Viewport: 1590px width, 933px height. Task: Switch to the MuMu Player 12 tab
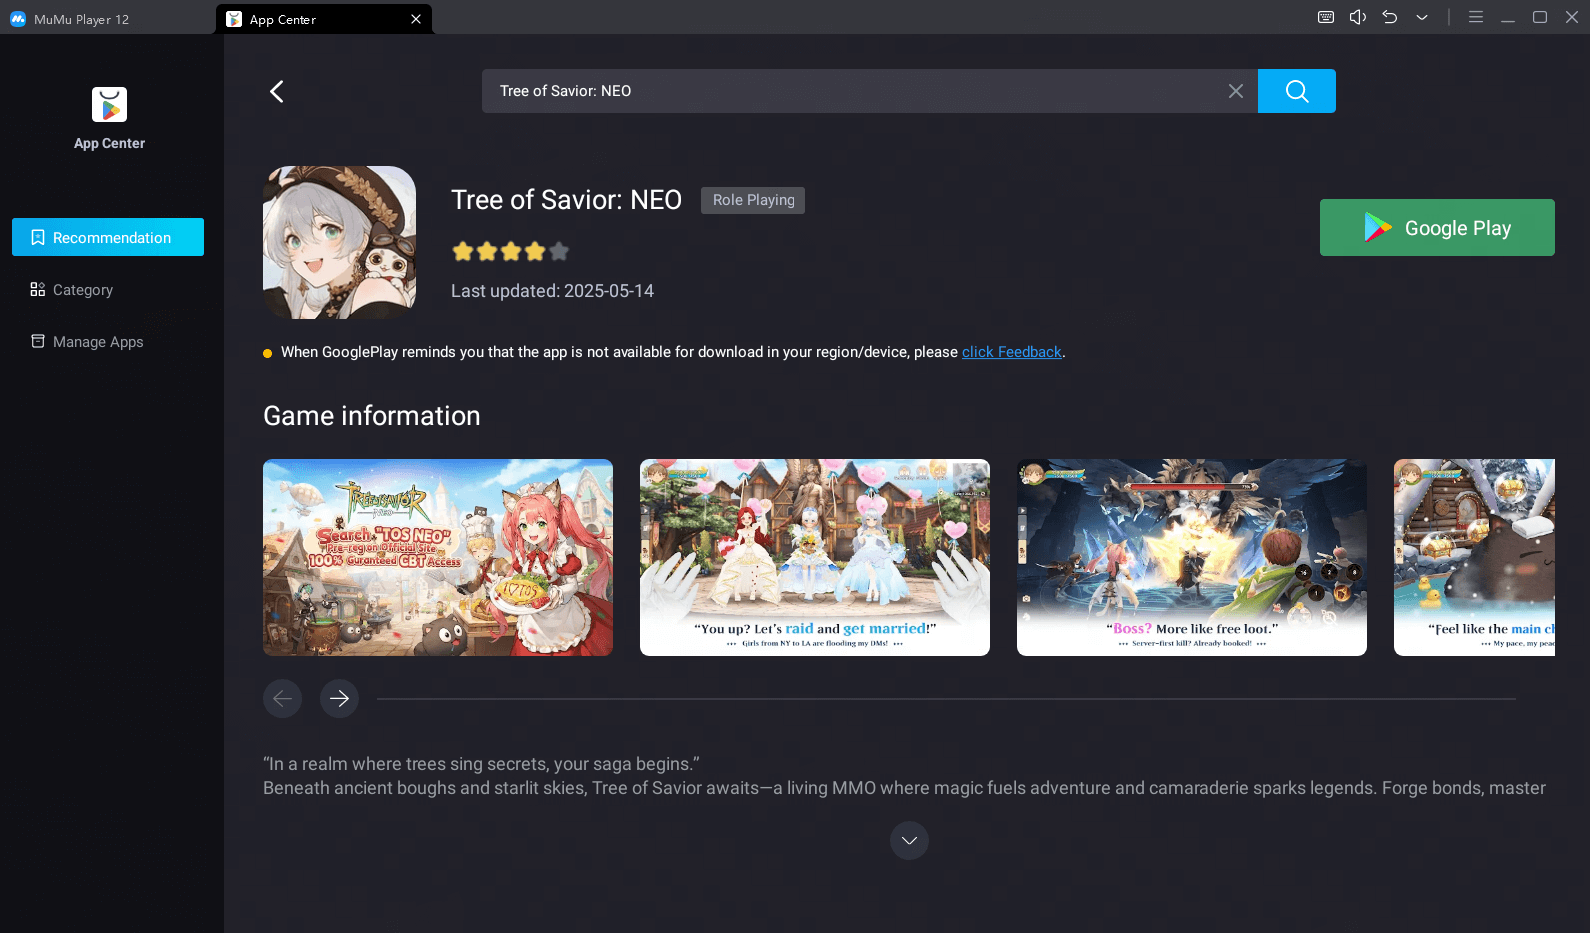coord(81,19)
